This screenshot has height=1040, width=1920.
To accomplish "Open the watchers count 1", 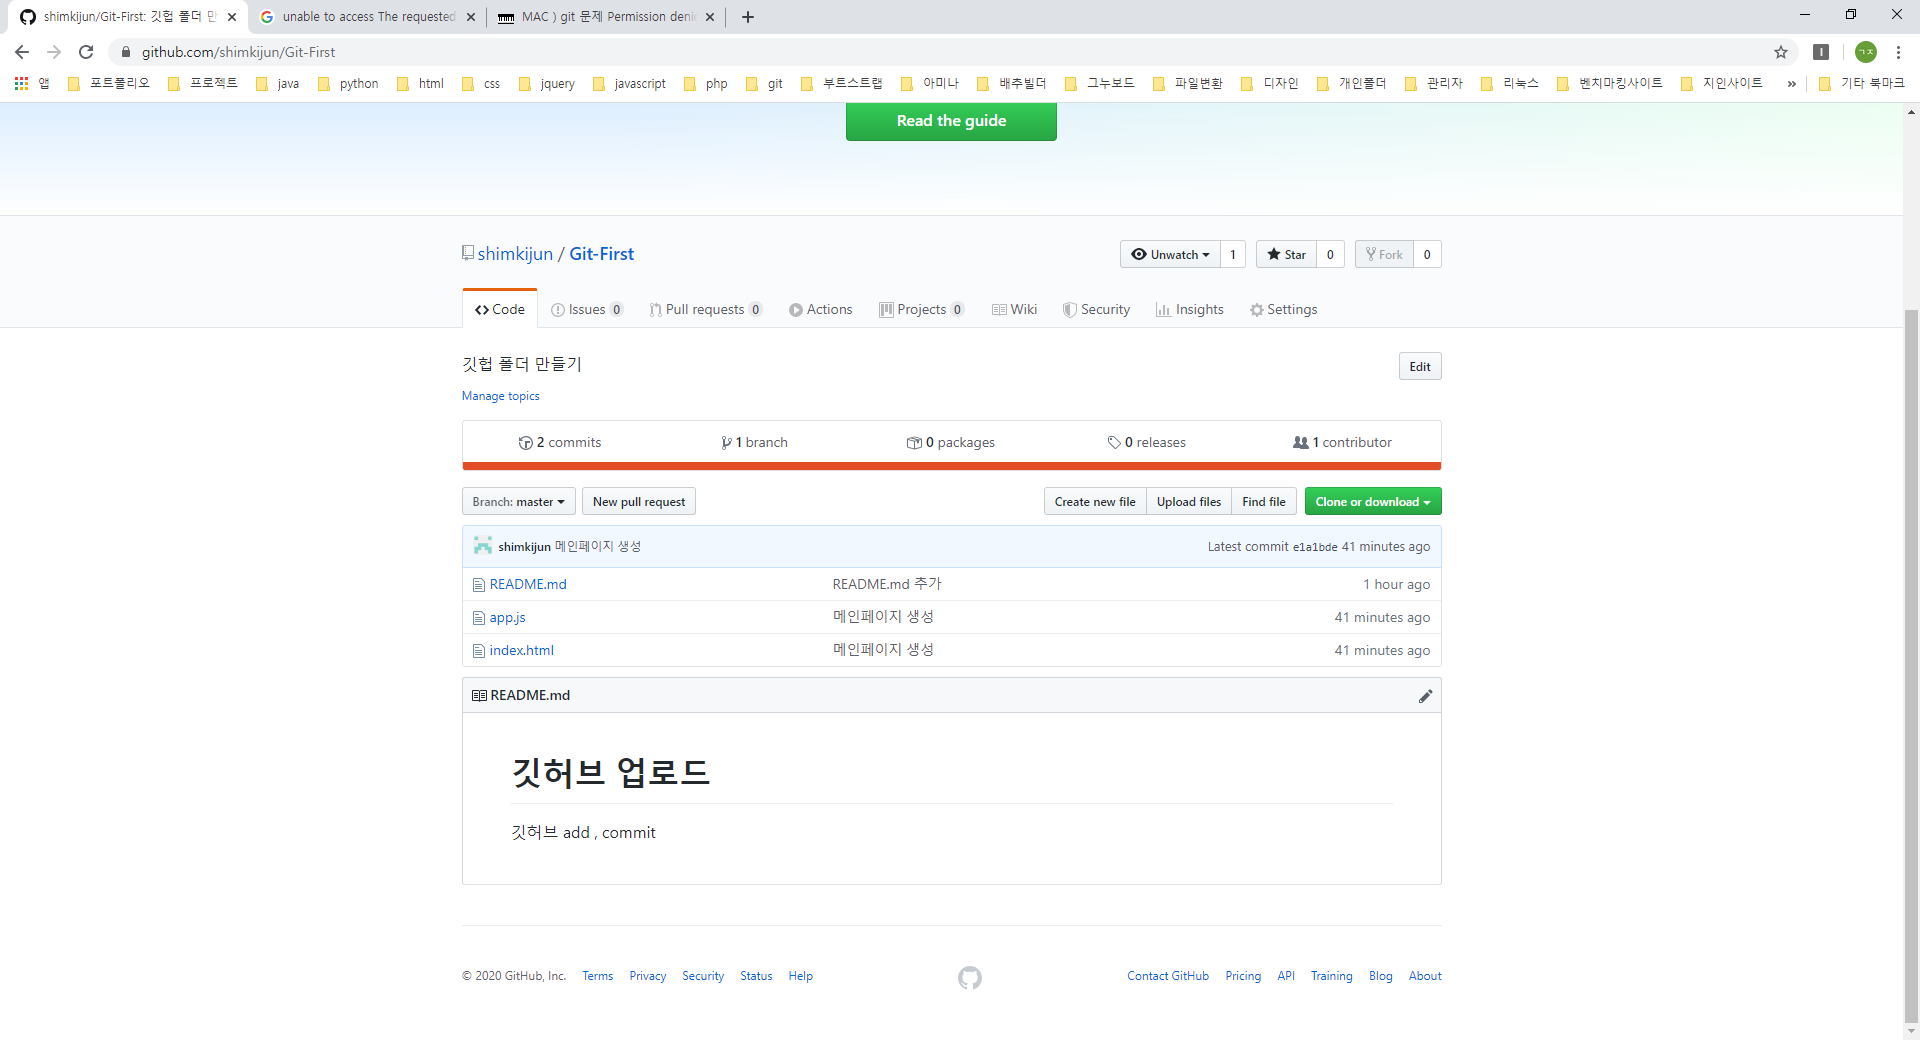I will 1233,254.
